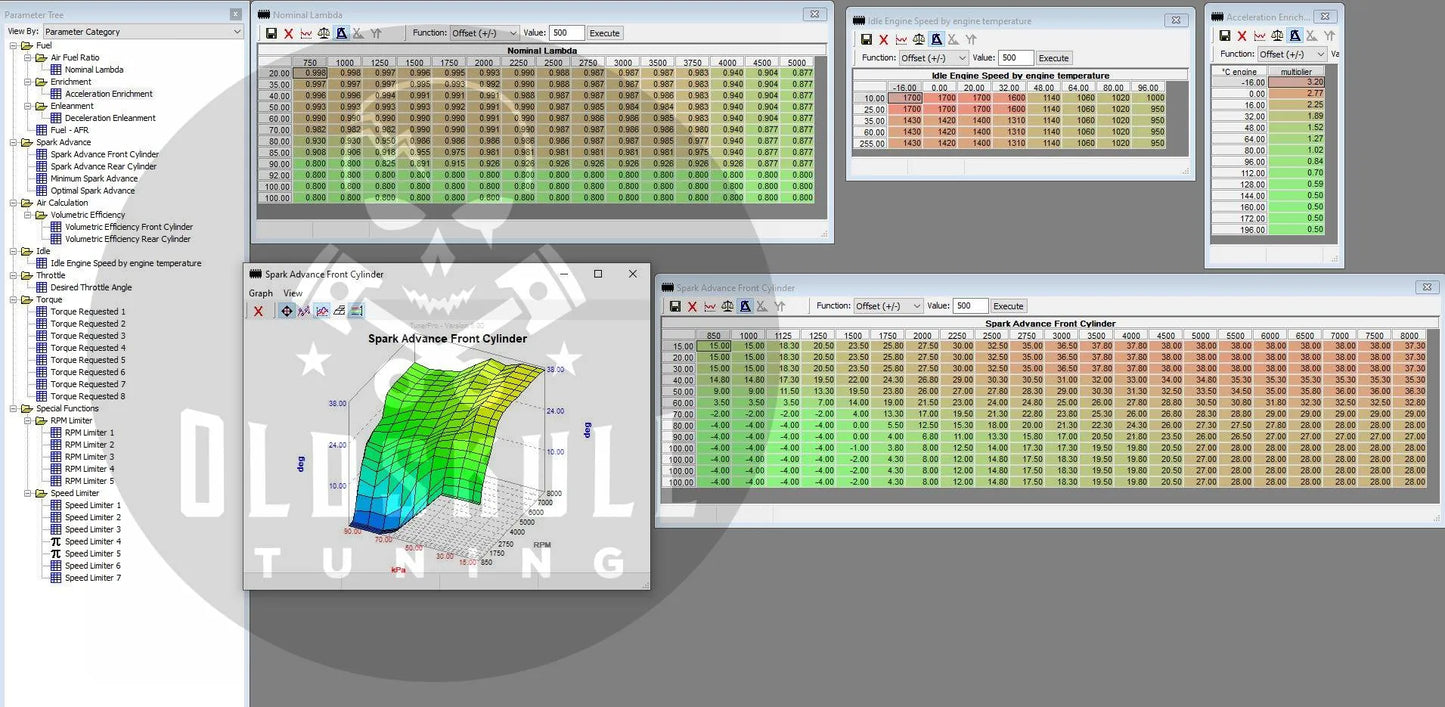Screen dimensions: 1445x707
Task: Click Execute button in Spark Advance table window
Action: (x=1008, y=306)
